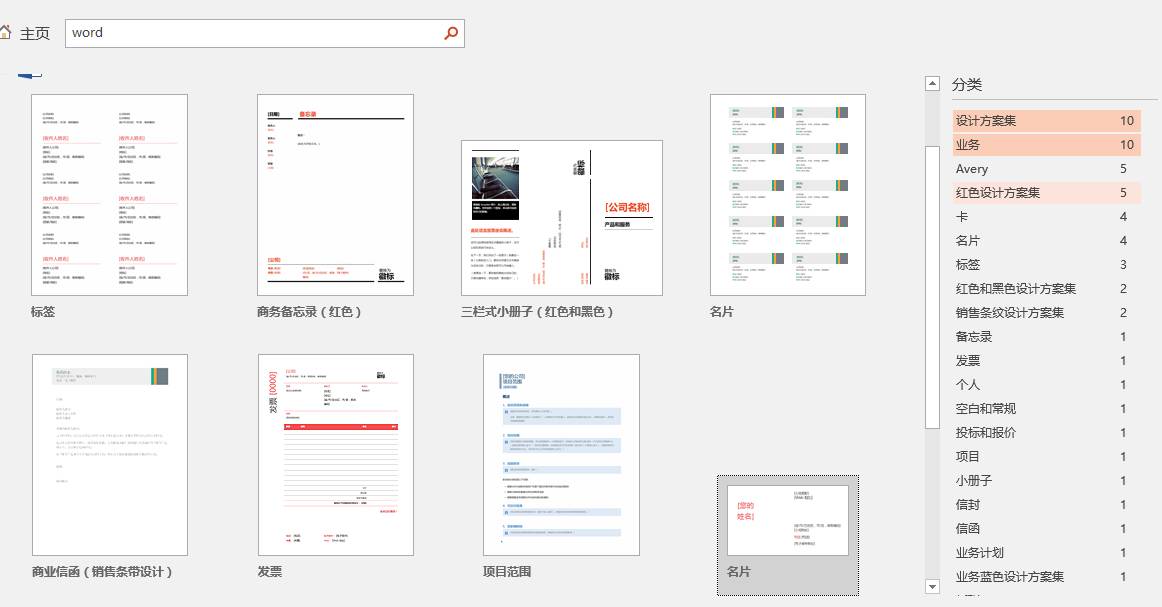
Task: Open the 发票 template
Action: [336, 454]
